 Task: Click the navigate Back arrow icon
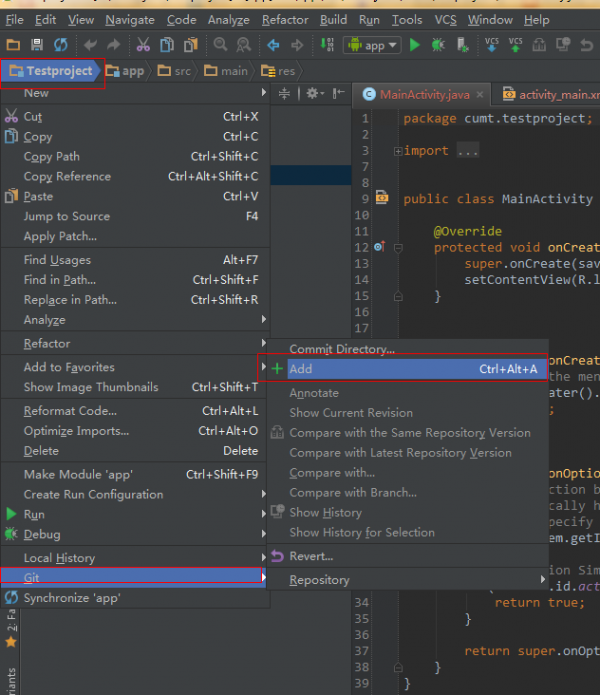pos(273,45)
